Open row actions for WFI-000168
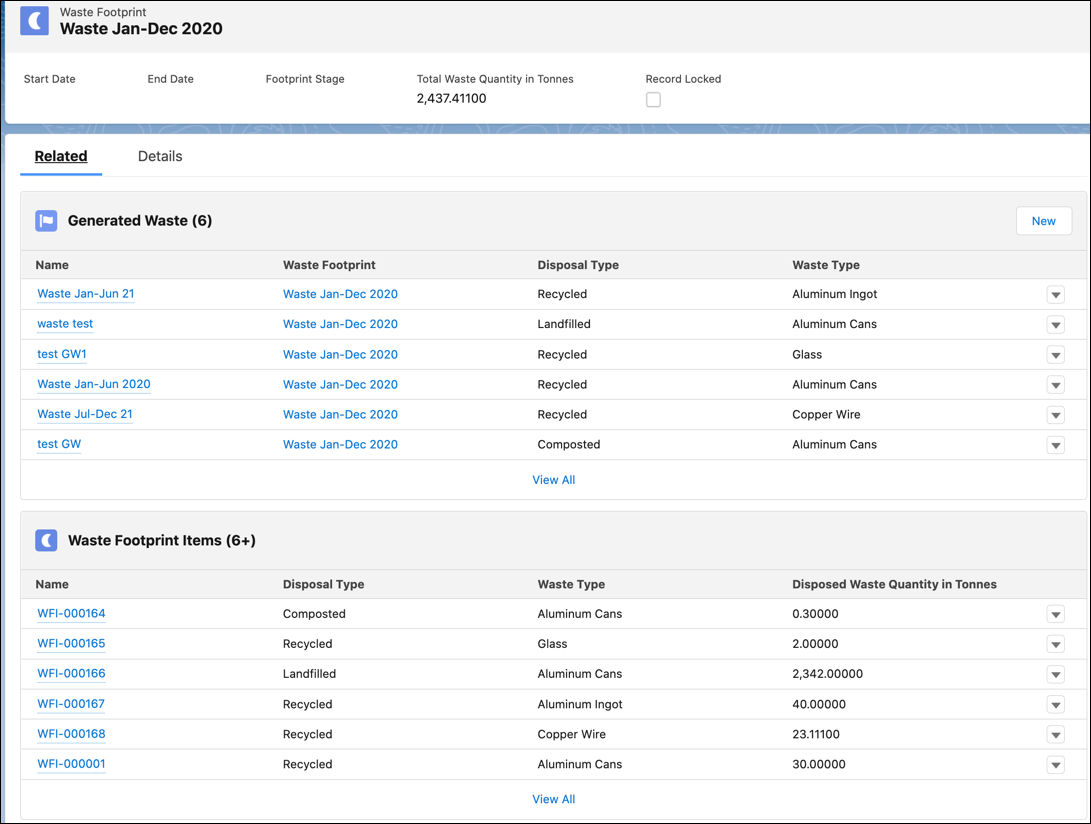Image resolution: width=1091 pixels, height=824 pixels. tap(1056, 734)
